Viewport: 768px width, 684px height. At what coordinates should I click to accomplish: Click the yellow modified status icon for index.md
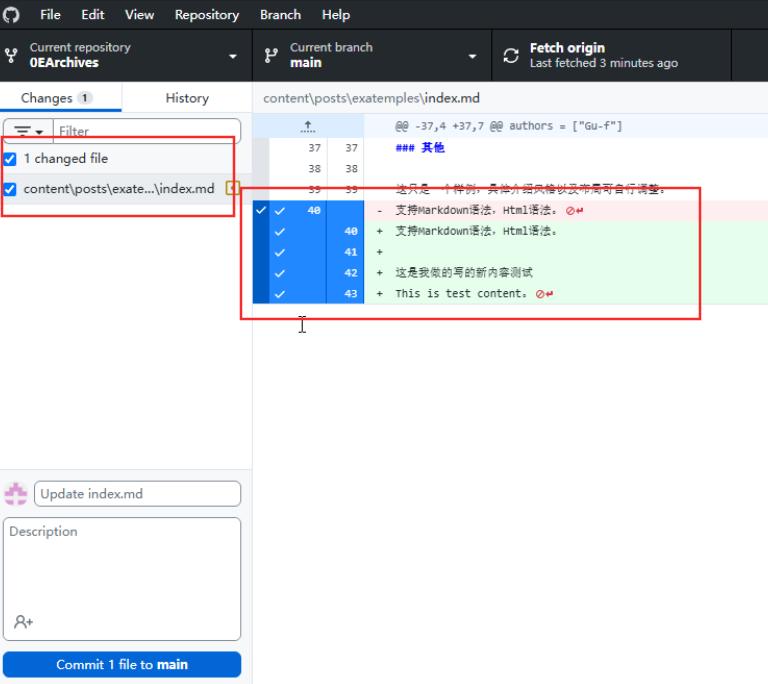pyautogui.click(x=232, y=188)
